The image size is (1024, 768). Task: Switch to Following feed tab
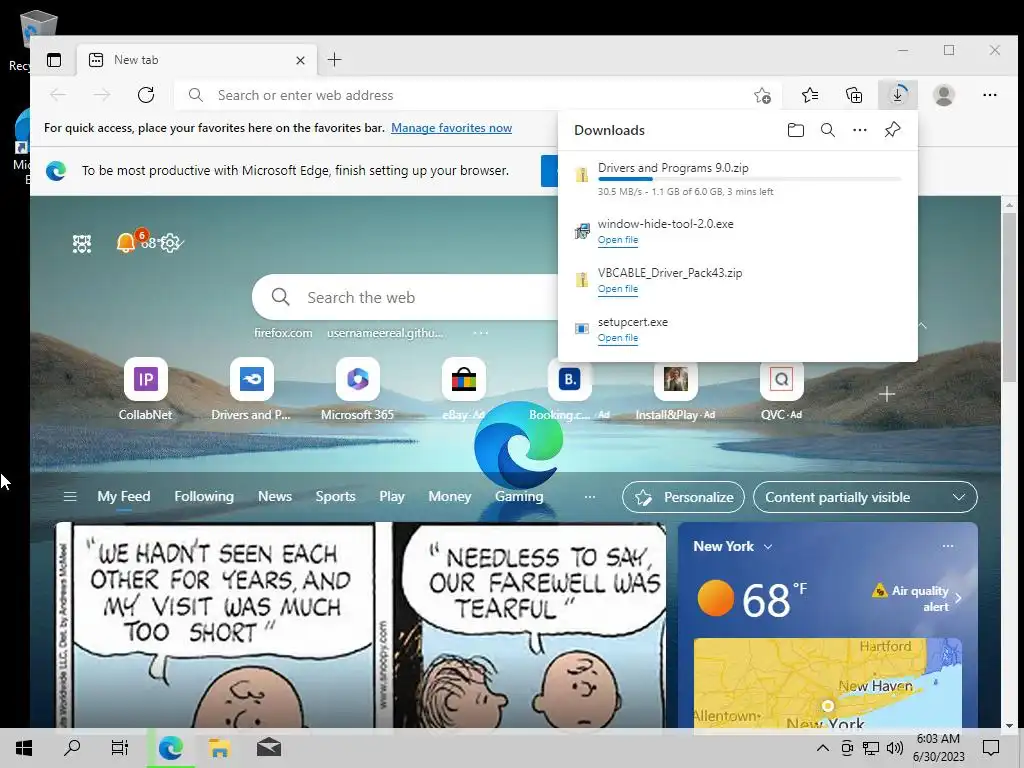(x=204, y=497)
